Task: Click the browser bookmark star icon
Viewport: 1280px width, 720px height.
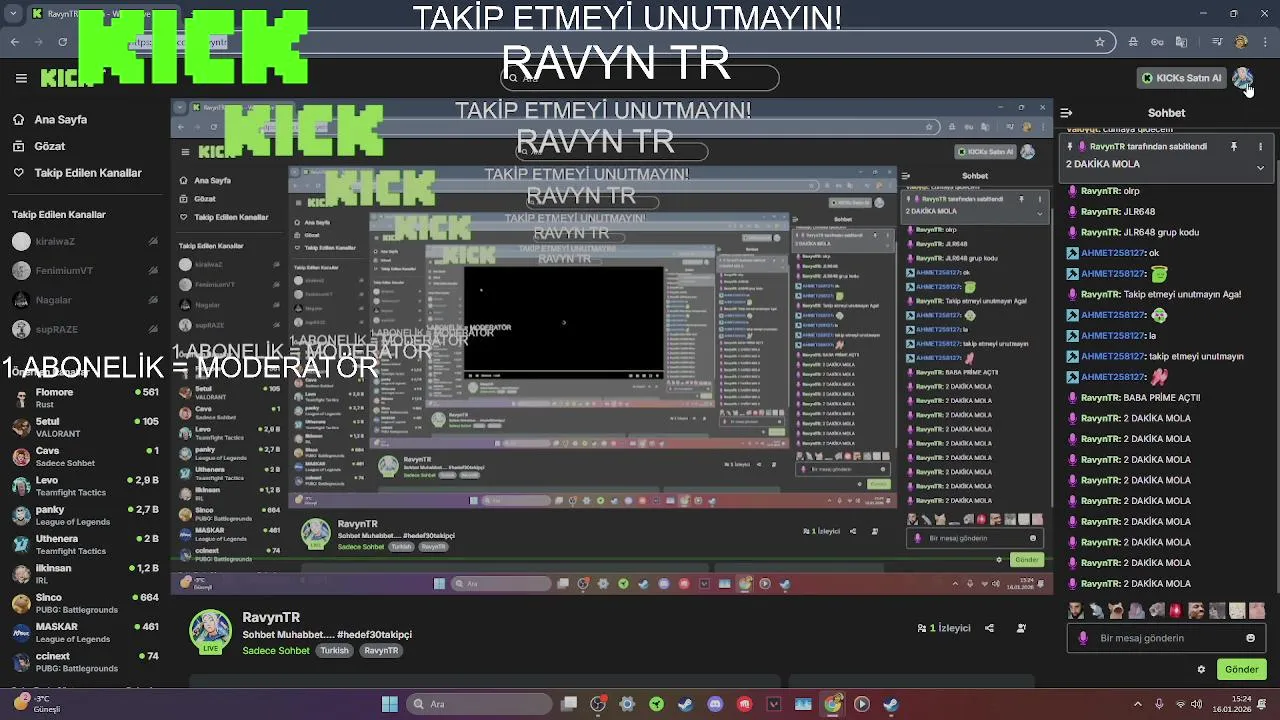Action: coord(1100,42)
